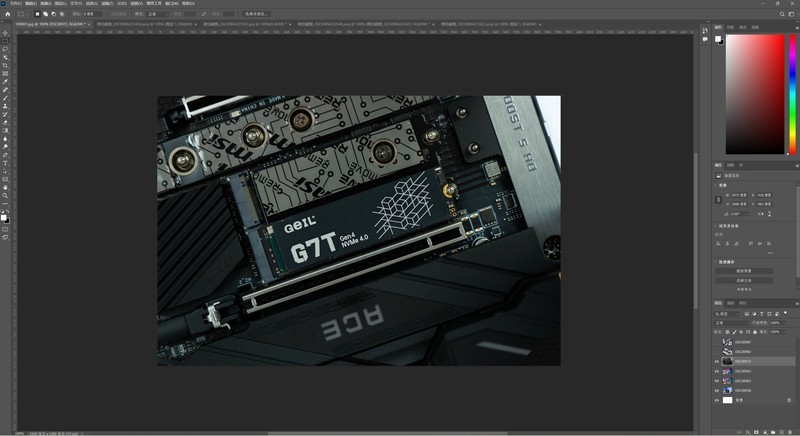Screen dimensions: 800x436
Task: Select the Brush tool
Action: click(x=6, y=97)
